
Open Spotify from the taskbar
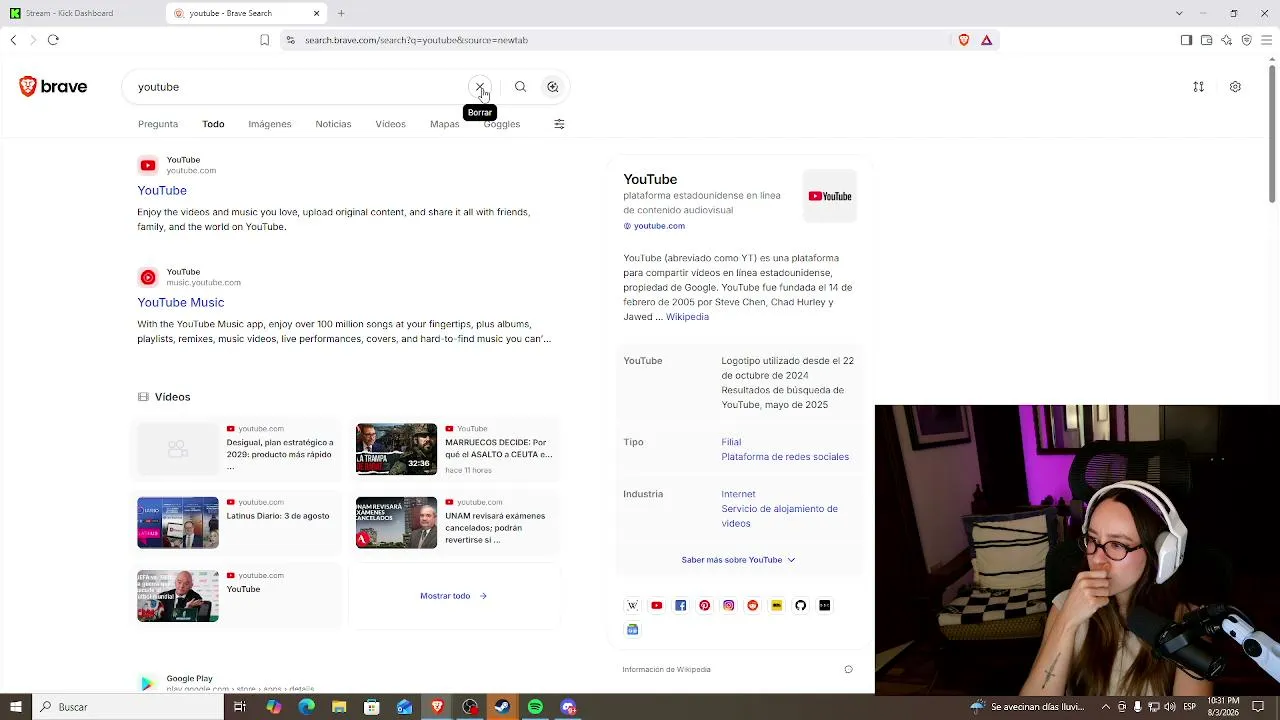[x=535, y=707]
